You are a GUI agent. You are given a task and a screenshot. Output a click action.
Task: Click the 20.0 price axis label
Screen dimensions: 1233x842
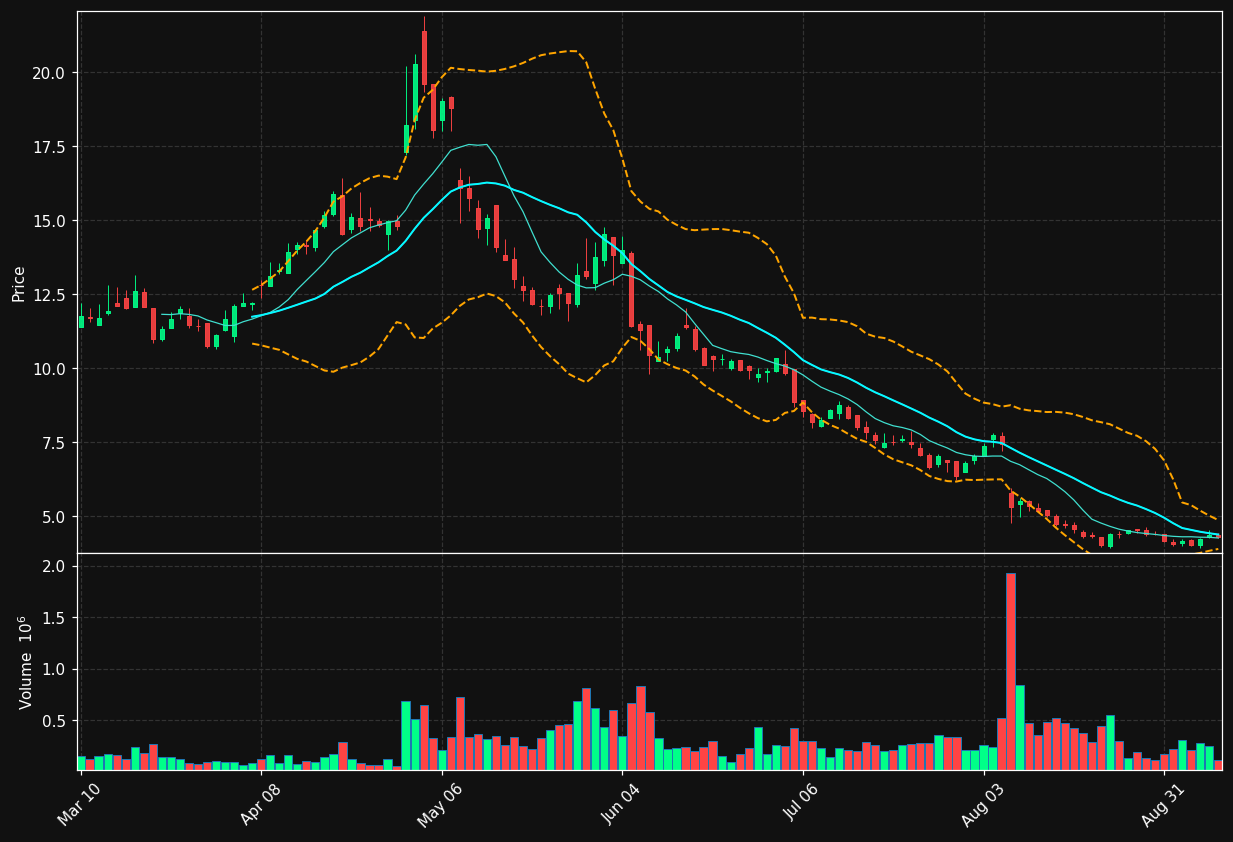pos(49,73)
